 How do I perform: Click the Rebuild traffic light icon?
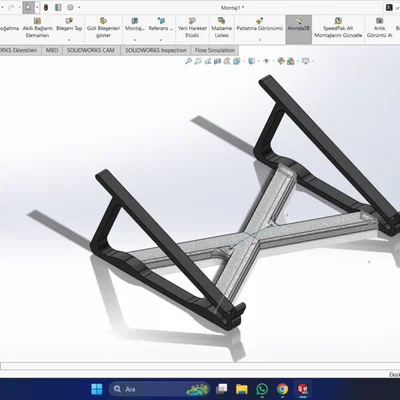46,7
